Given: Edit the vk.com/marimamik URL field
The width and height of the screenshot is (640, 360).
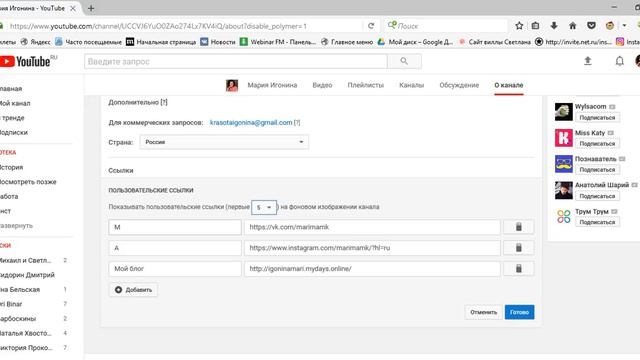Looking at the screenshot, I should [372, 227].
